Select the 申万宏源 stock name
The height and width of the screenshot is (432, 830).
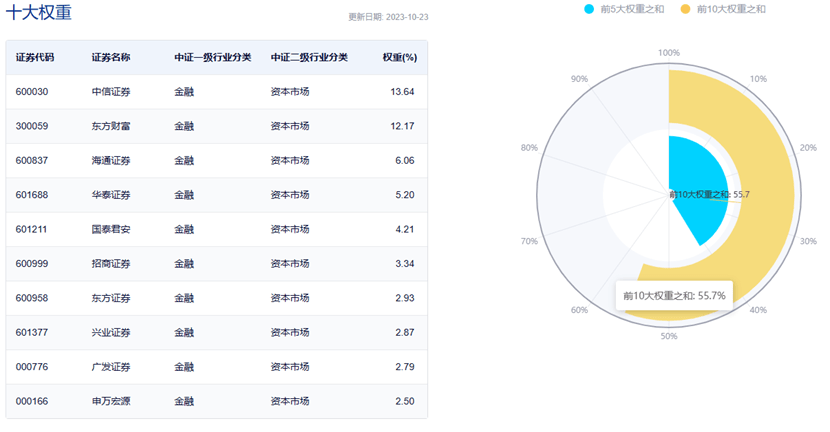pyautogui.click(x=110, y=401)
